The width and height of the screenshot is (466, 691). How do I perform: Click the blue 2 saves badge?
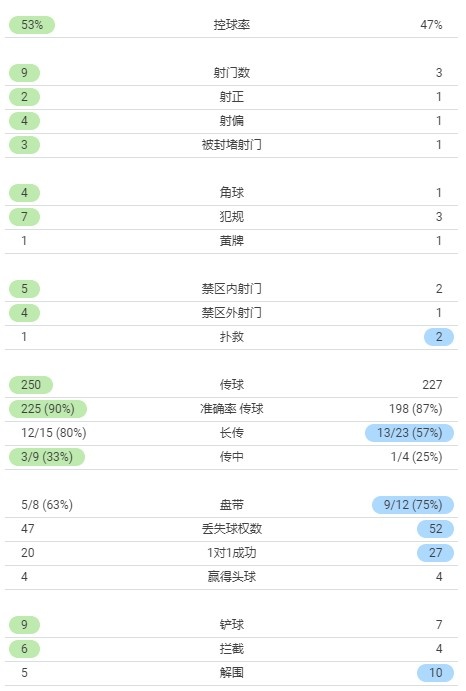pos(439,337)
